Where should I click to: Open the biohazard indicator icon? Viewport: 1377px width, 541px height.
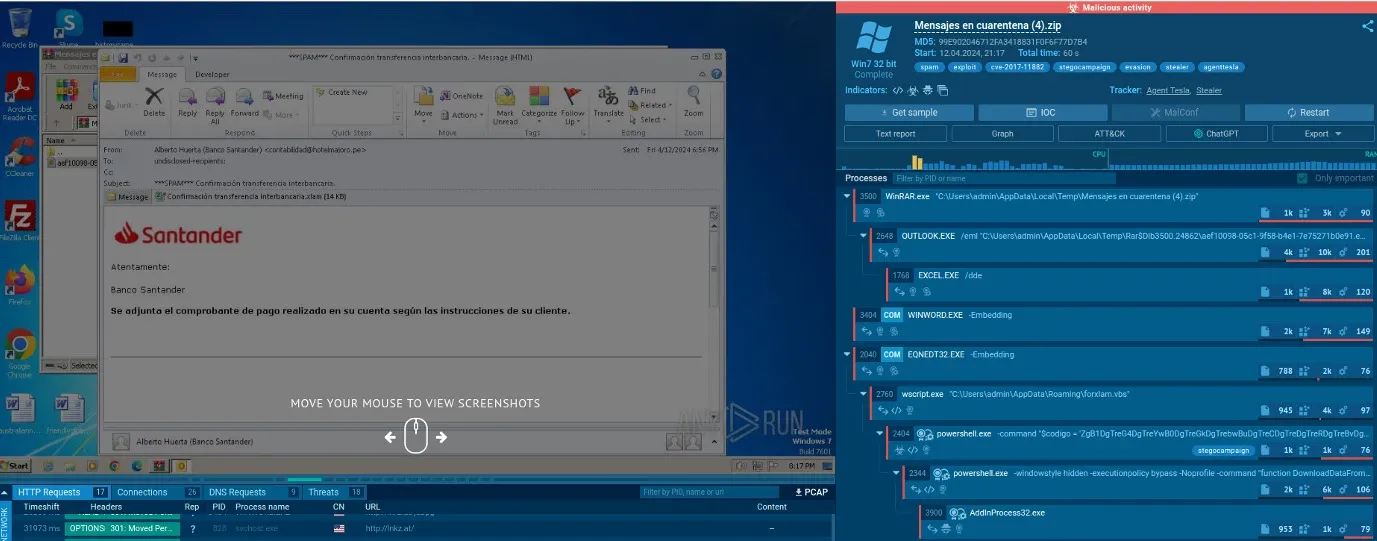tap(912, 90)
